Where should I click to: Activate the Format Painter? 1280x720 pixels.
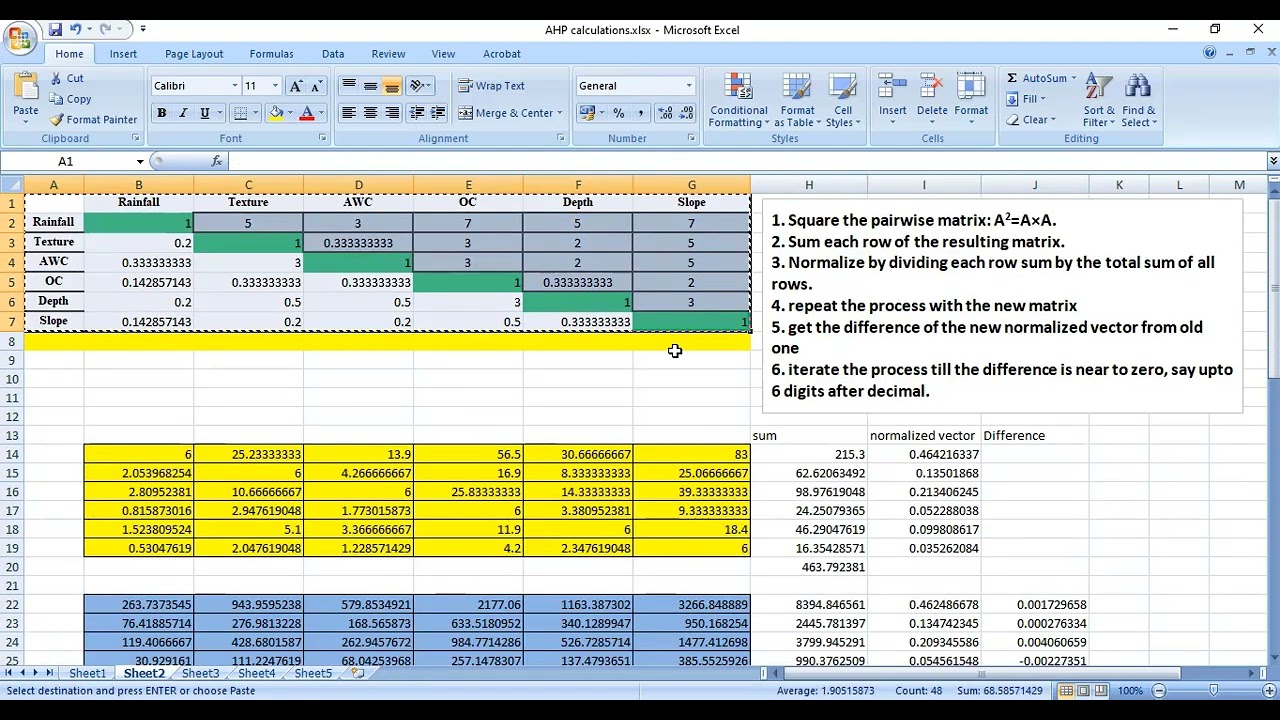point(93,120)
